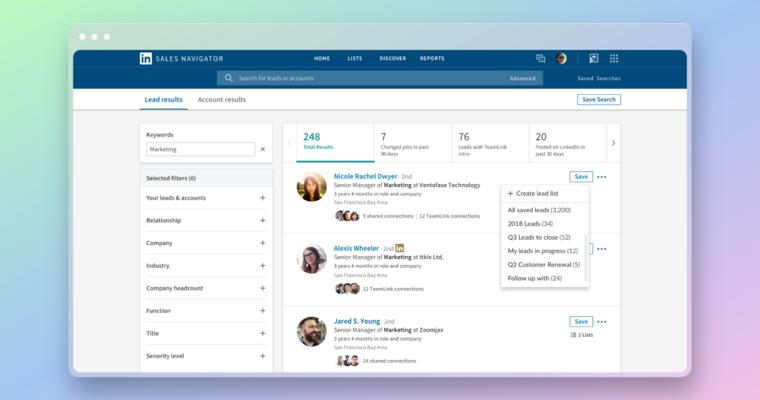Click the Save Search button
This screenshot has width=760, height=400.
coord(598,100)
